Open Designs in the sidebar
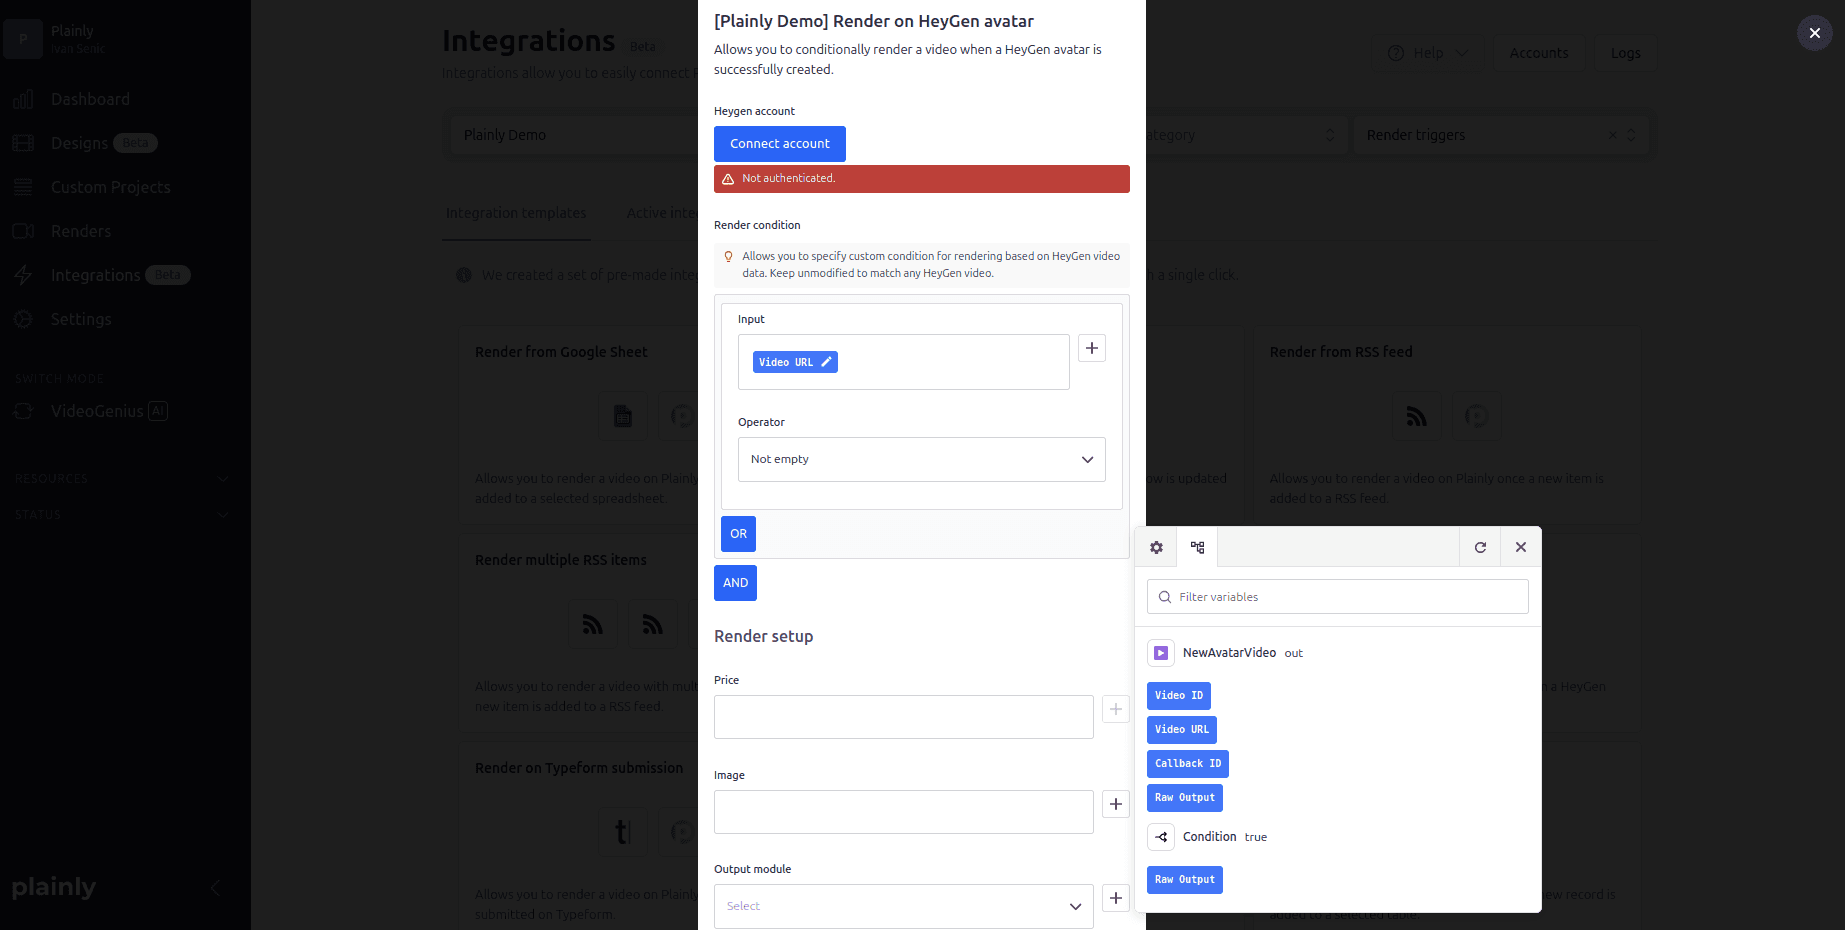The image size is (1845, 930). point(79,143)
